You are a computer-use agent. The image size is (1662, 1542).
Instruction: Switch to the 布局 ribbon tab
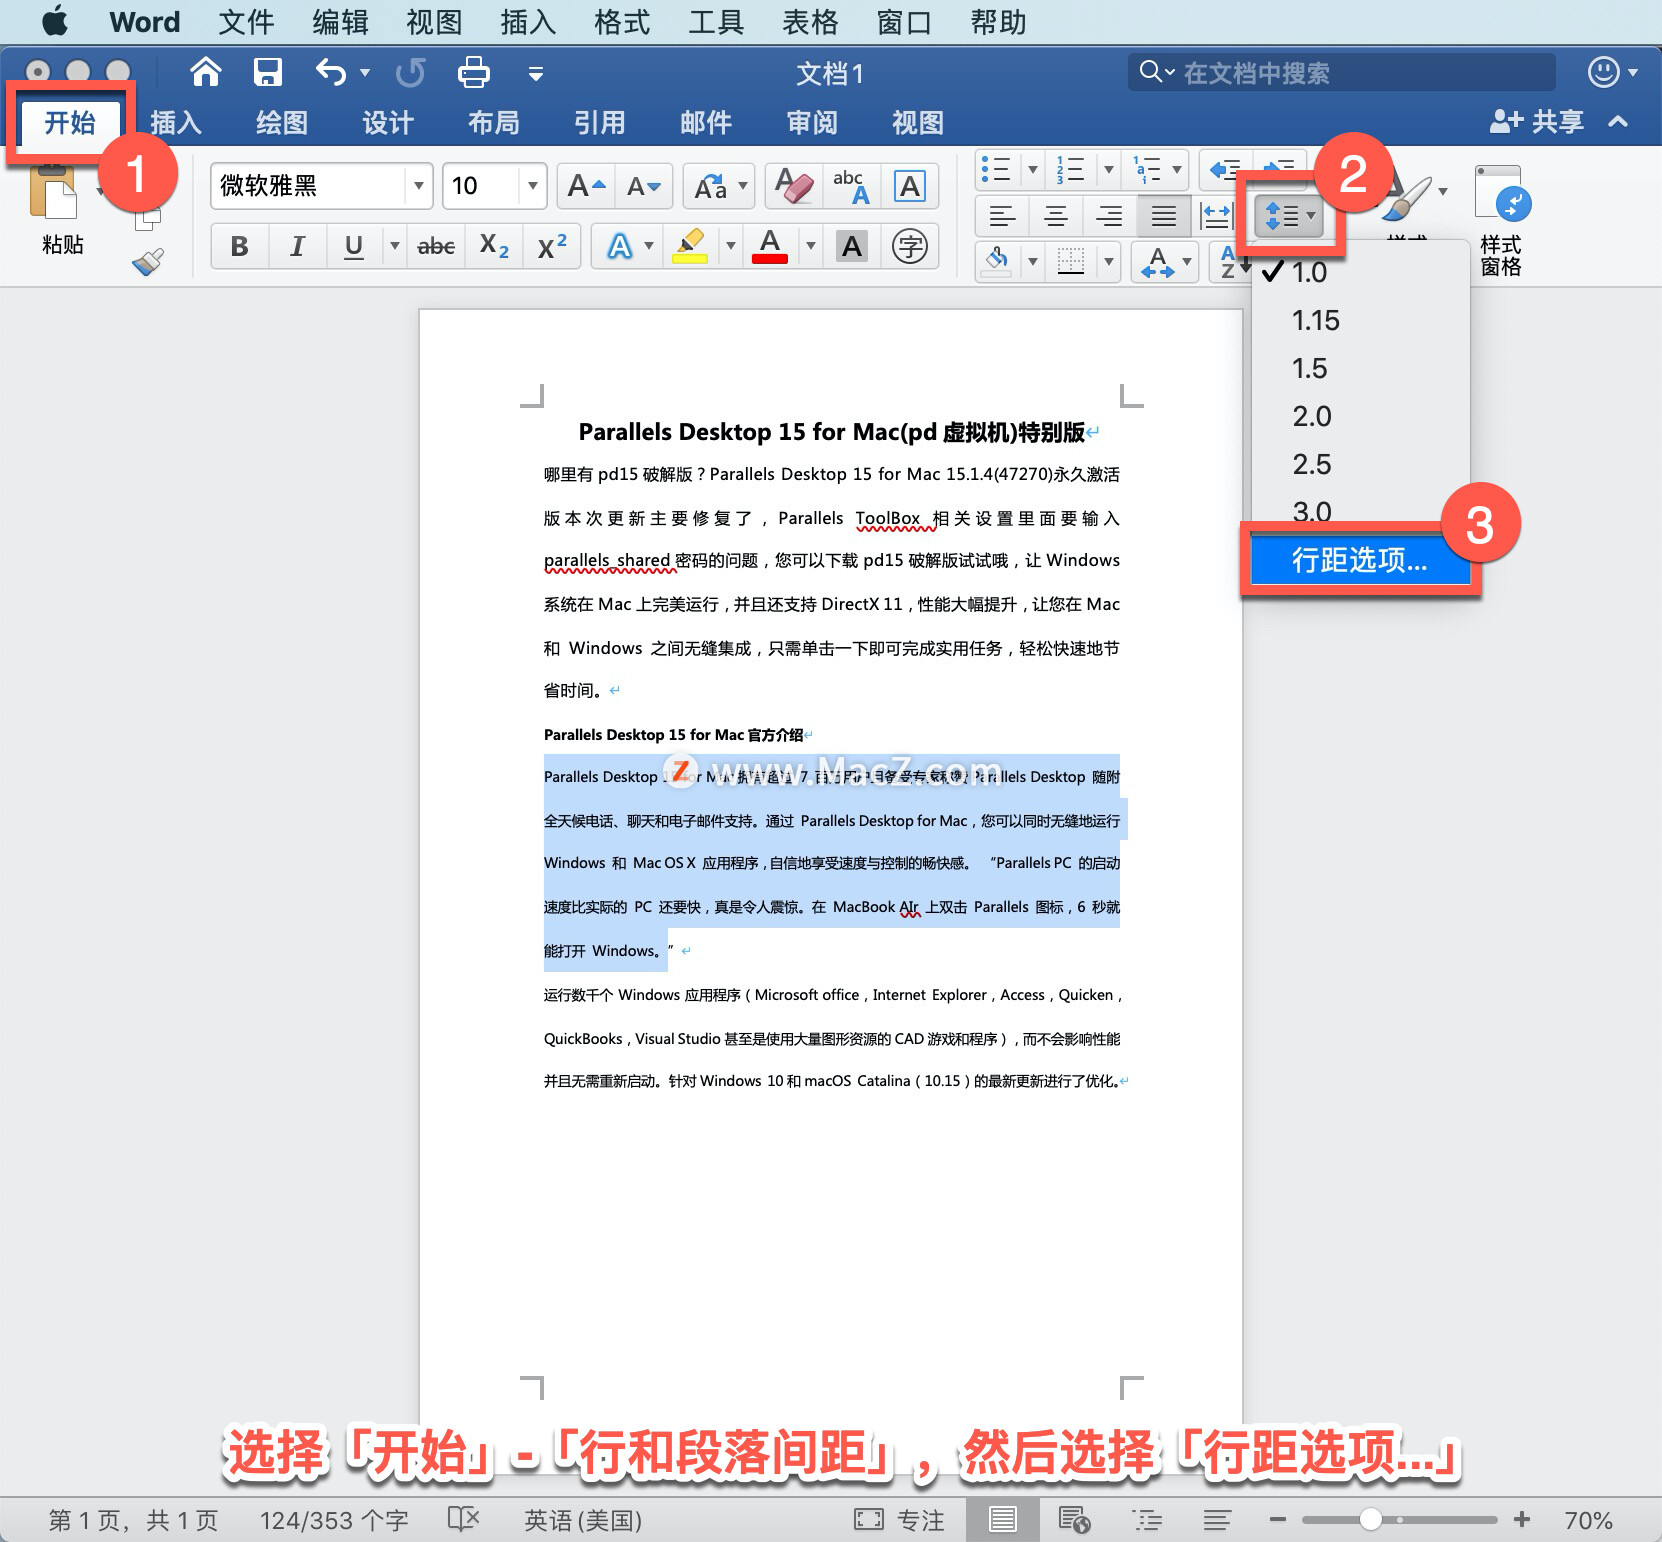(494, 122)
